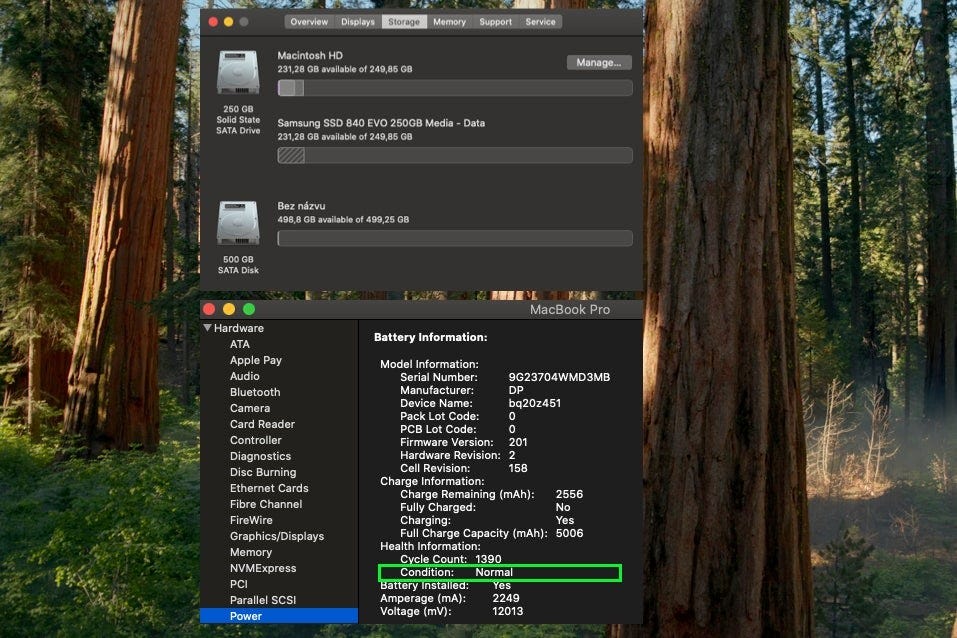Click the Bez názvu storage bar
Viewport: 957px width, 638px height.
[454, 238]
